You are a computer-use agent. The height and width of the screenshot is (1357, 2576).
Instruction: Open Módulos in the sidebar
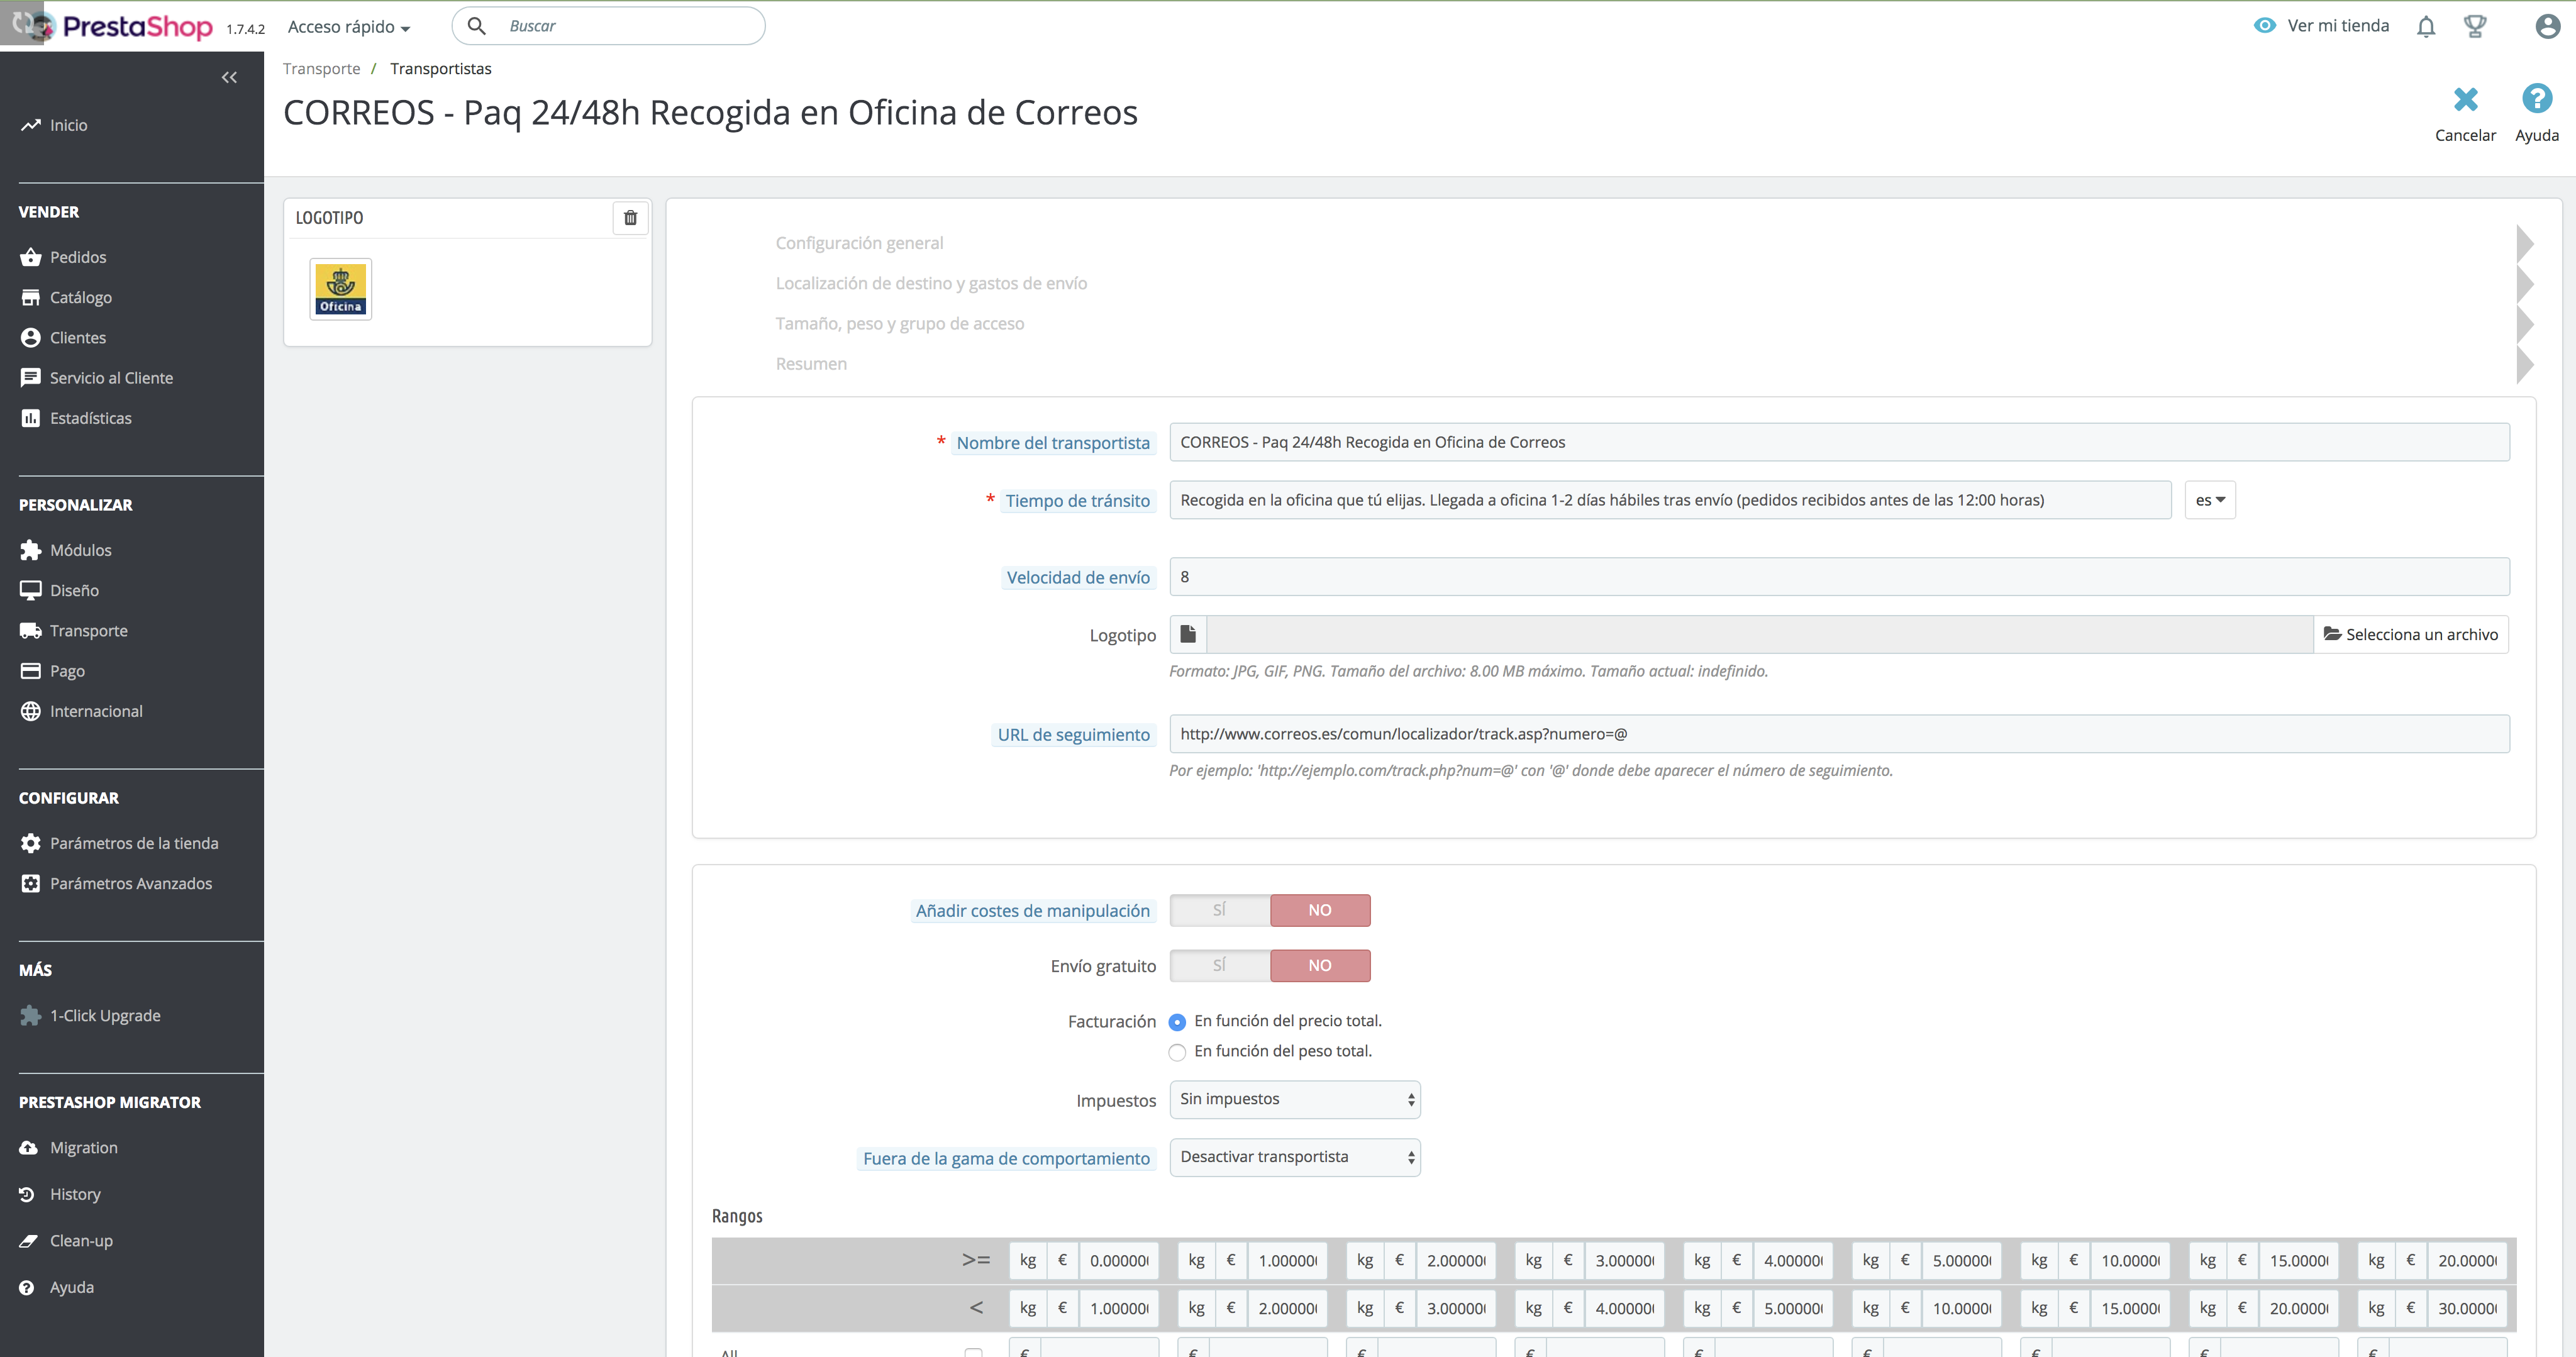(80, 550)
